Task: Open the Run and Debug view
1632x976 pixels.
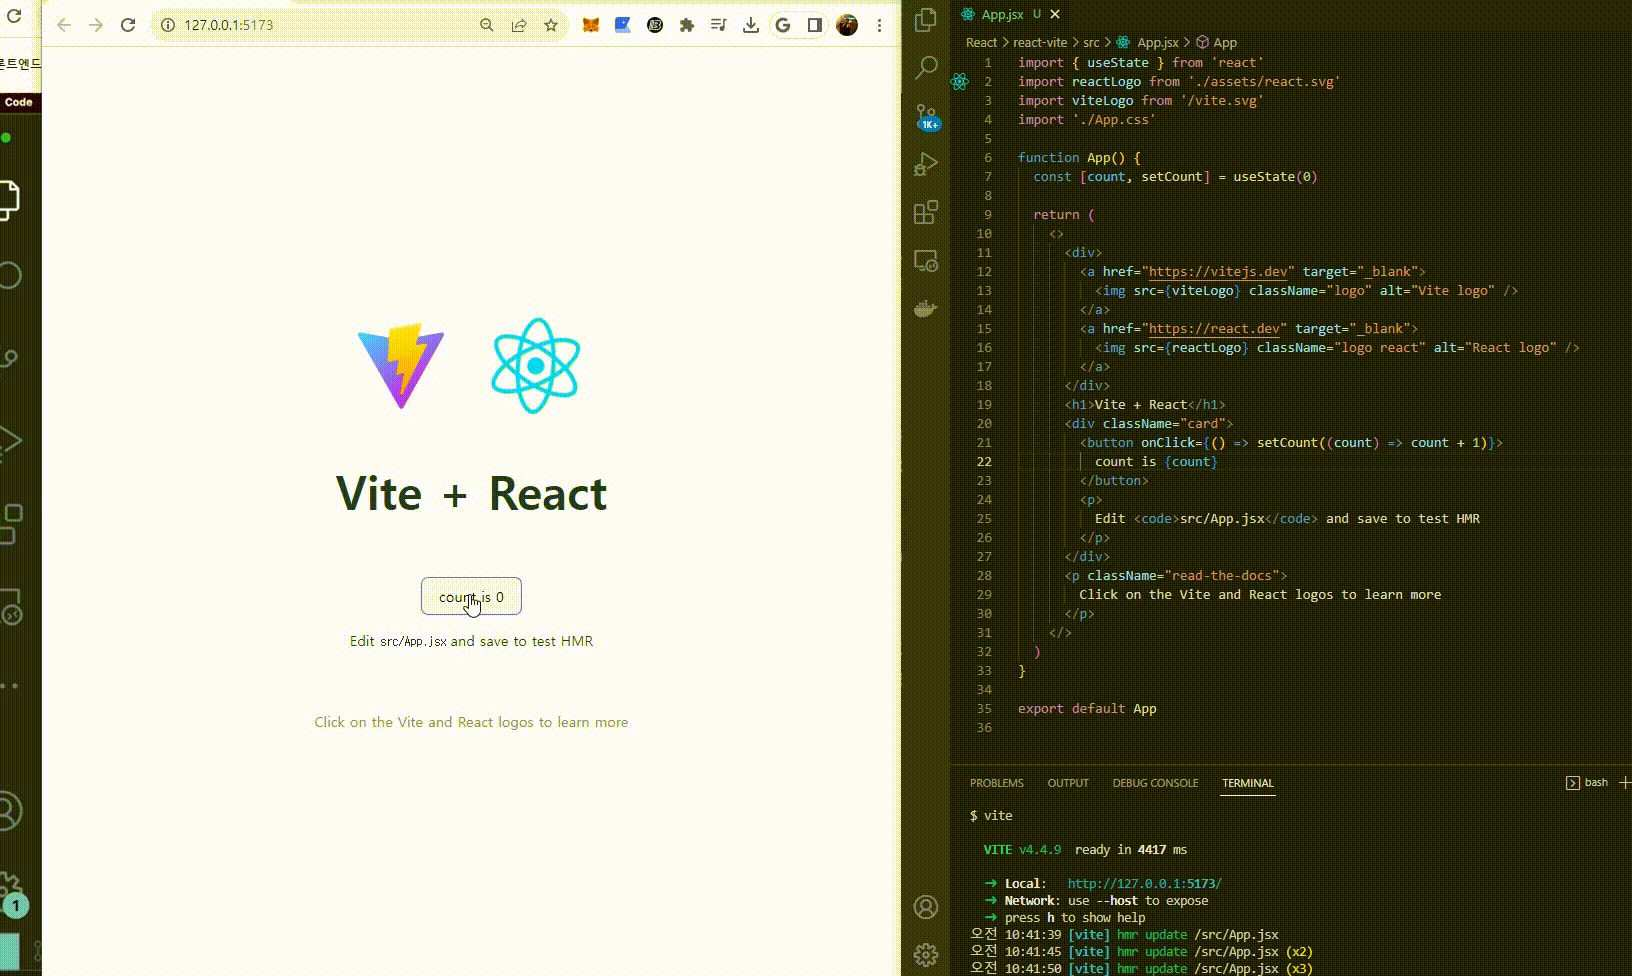Action: click(926, 164)
